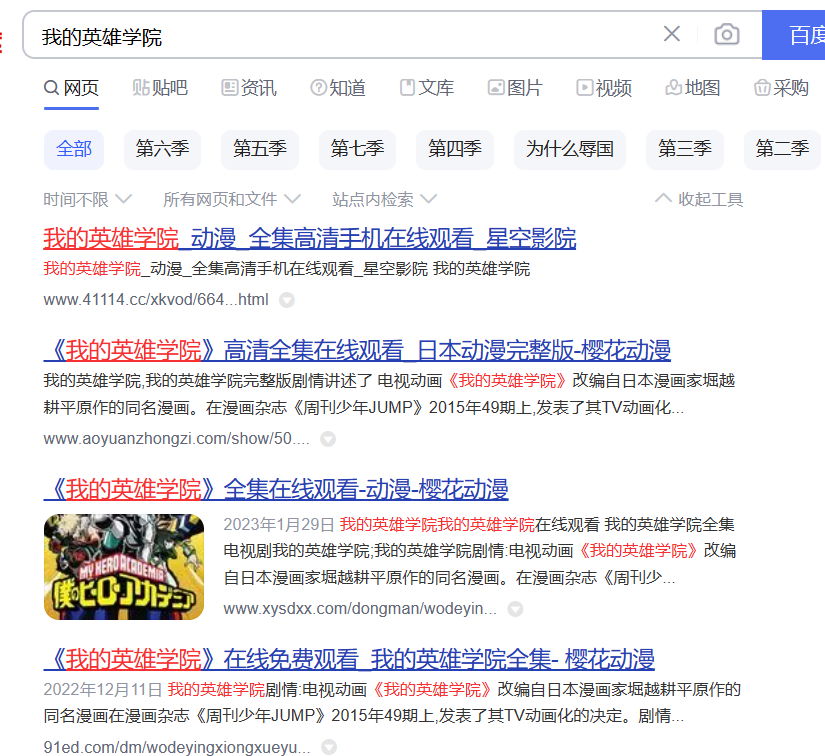The image size is (825, 756).
Task: Open the 在线免费观看 我的英雄学院全集 result link
Action: click(349, 659)
